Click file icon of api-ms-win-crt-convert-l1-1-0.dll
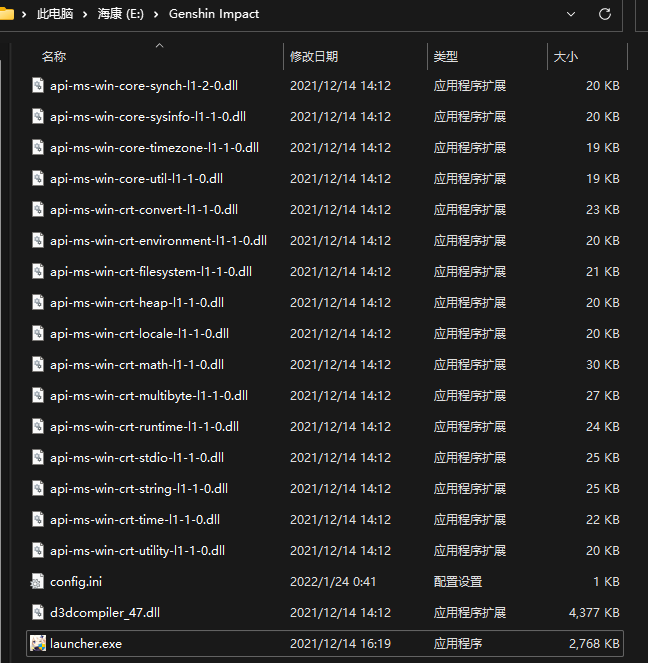Viewport: 648px width, 663px height. tap(38, 209)
